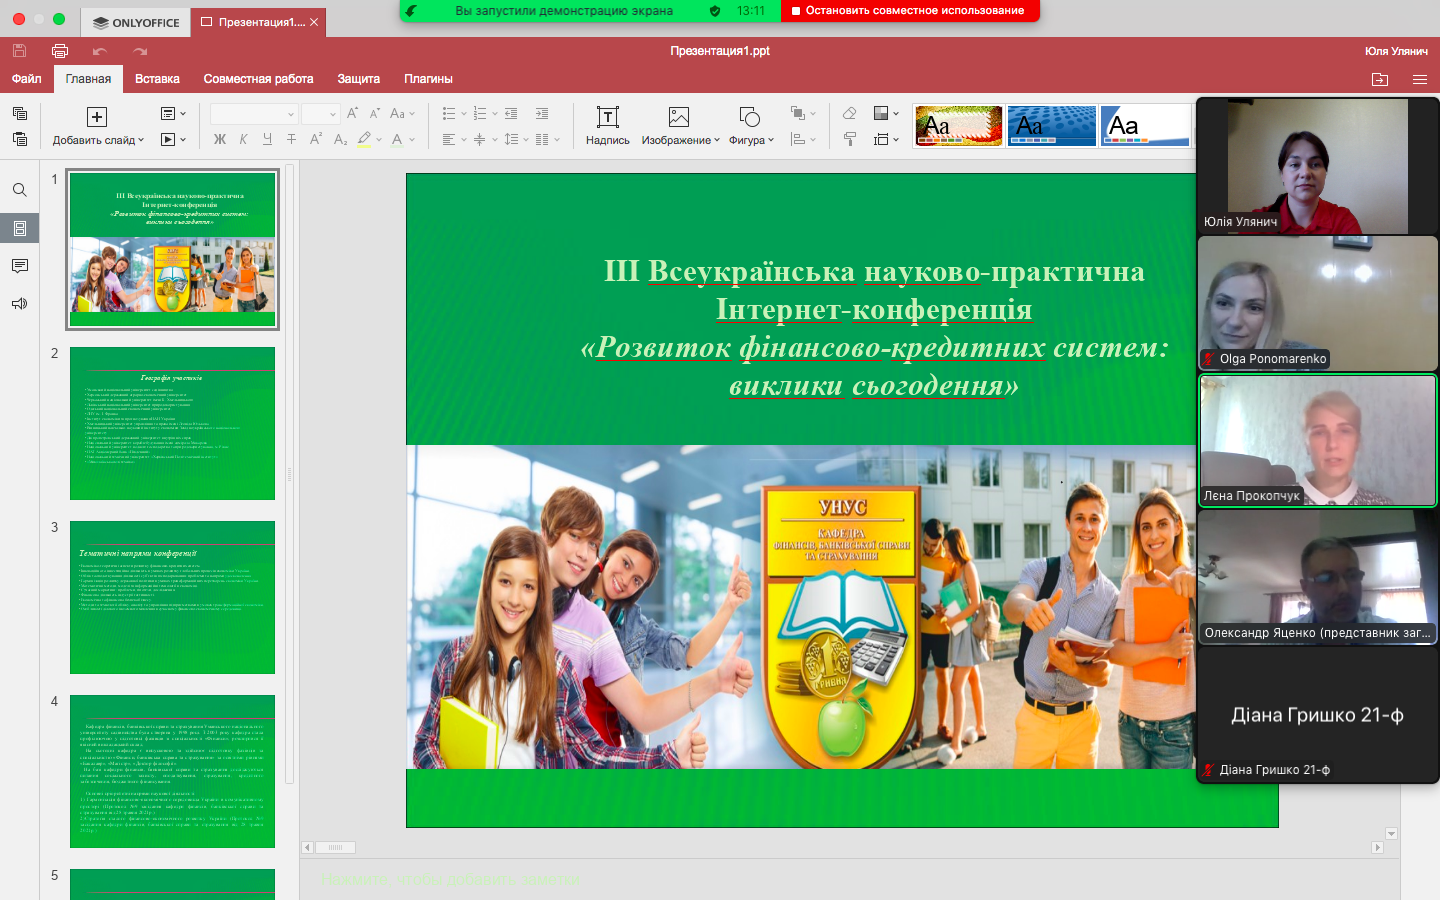Open the color scheme dropdown
Viewport: 1440px width, 900px height.
pos(886,114)
